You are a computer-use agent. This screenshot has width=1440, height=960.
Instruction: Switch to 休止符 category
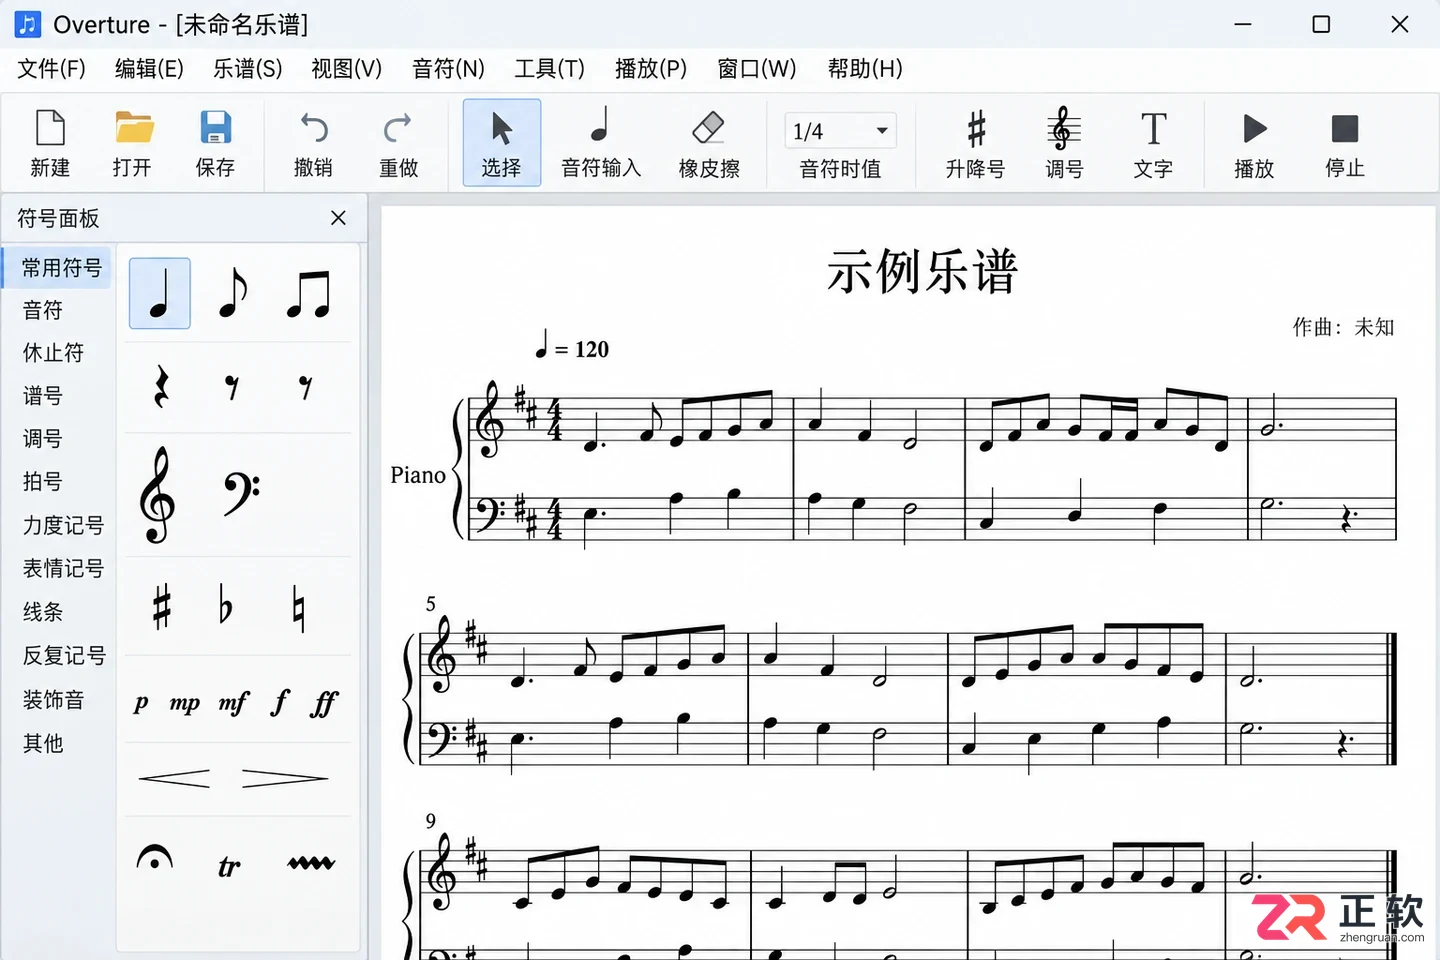[54, 353]
